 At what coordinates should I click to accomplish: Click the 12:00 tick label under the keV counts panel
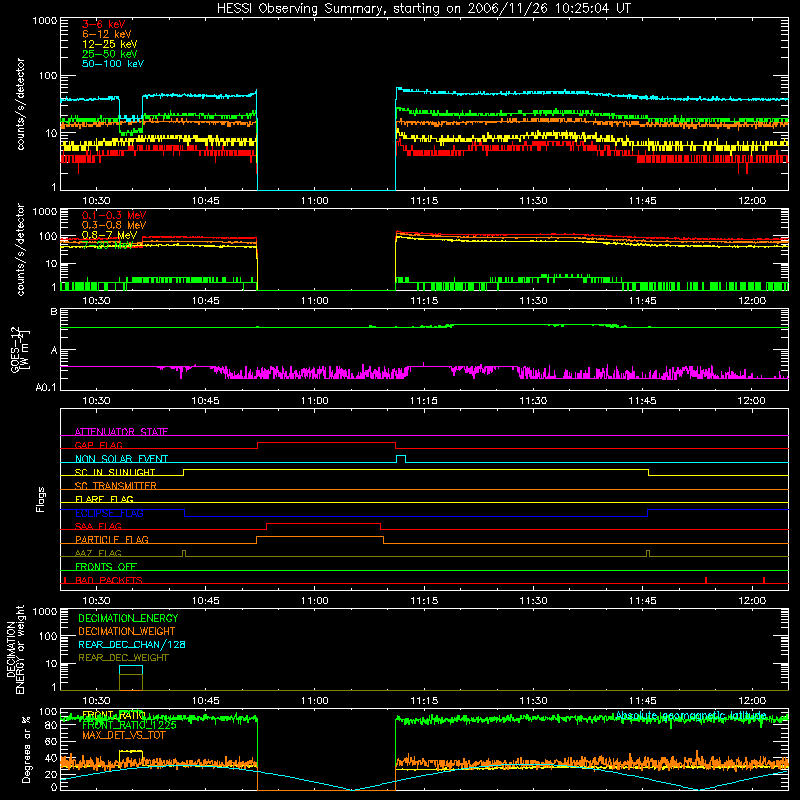752,201
